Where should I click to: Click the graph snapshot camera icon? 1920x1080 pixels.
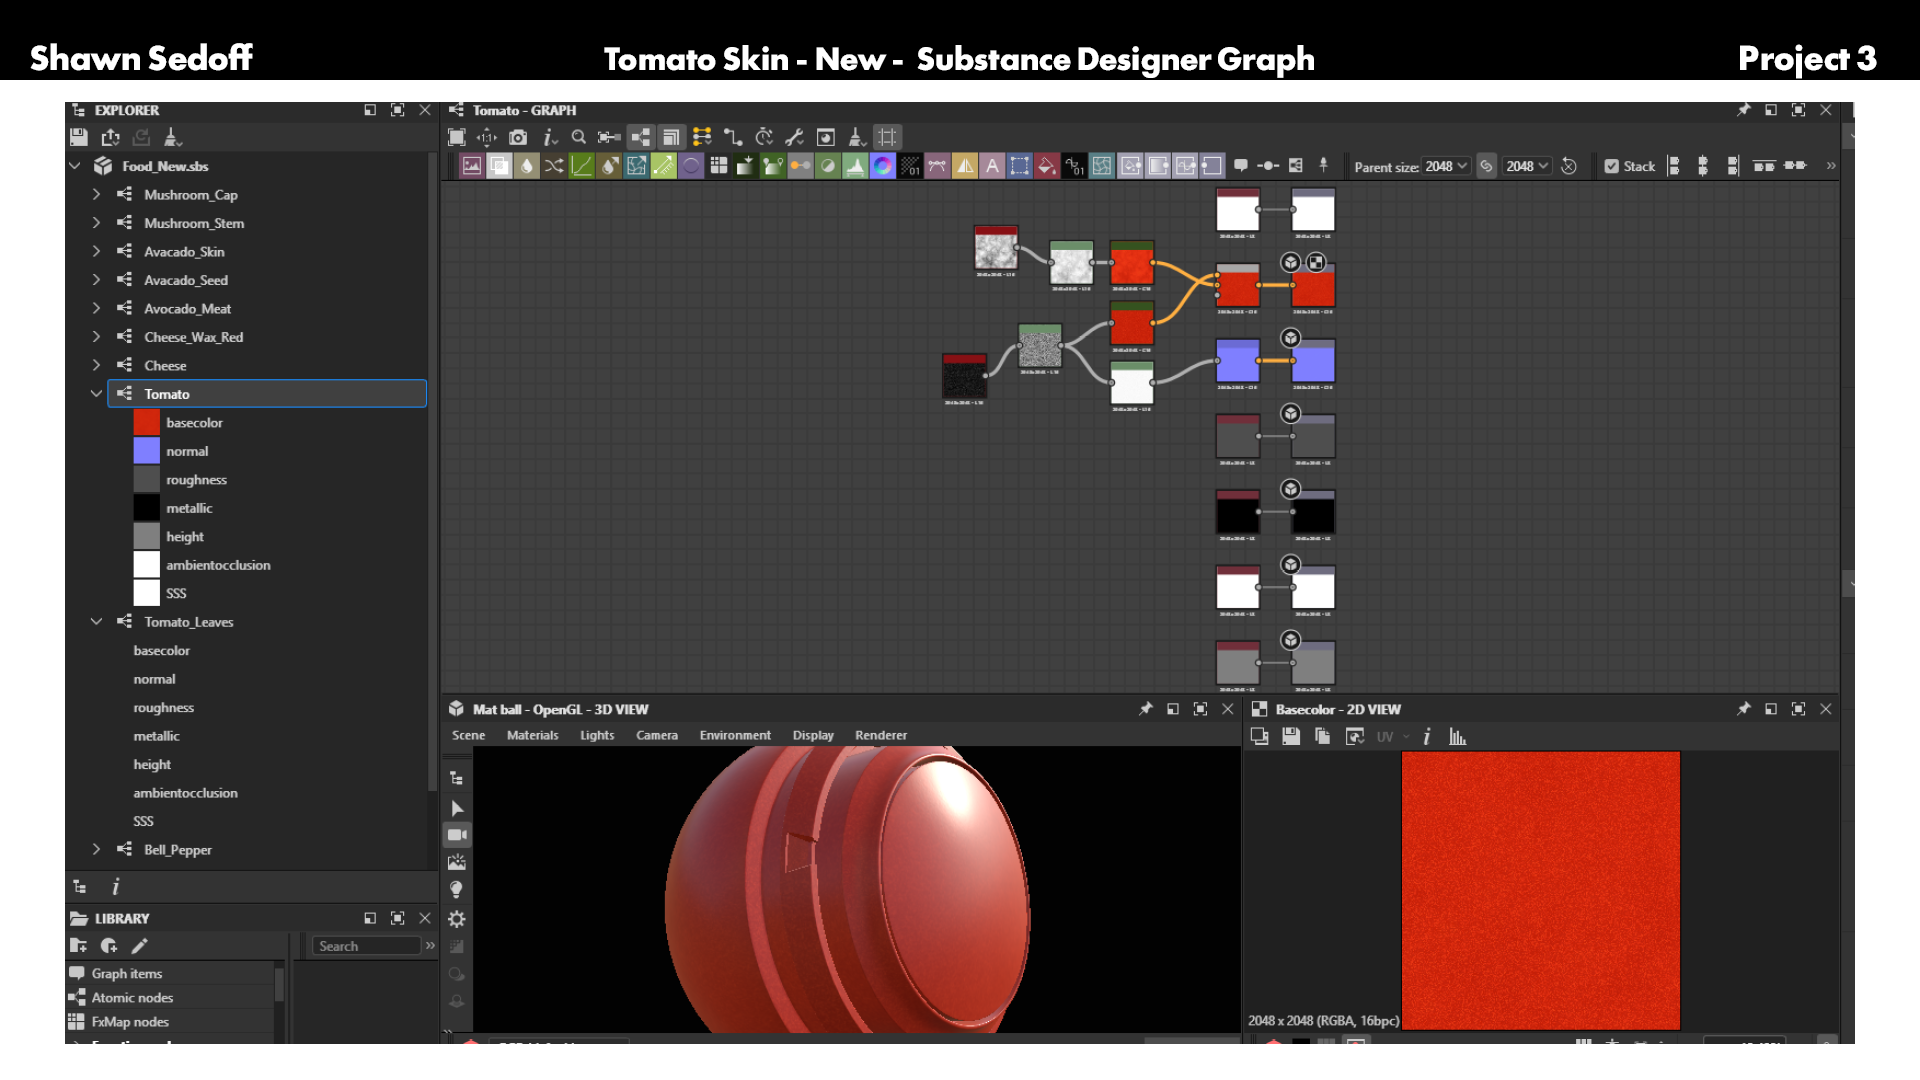(517, 137)
